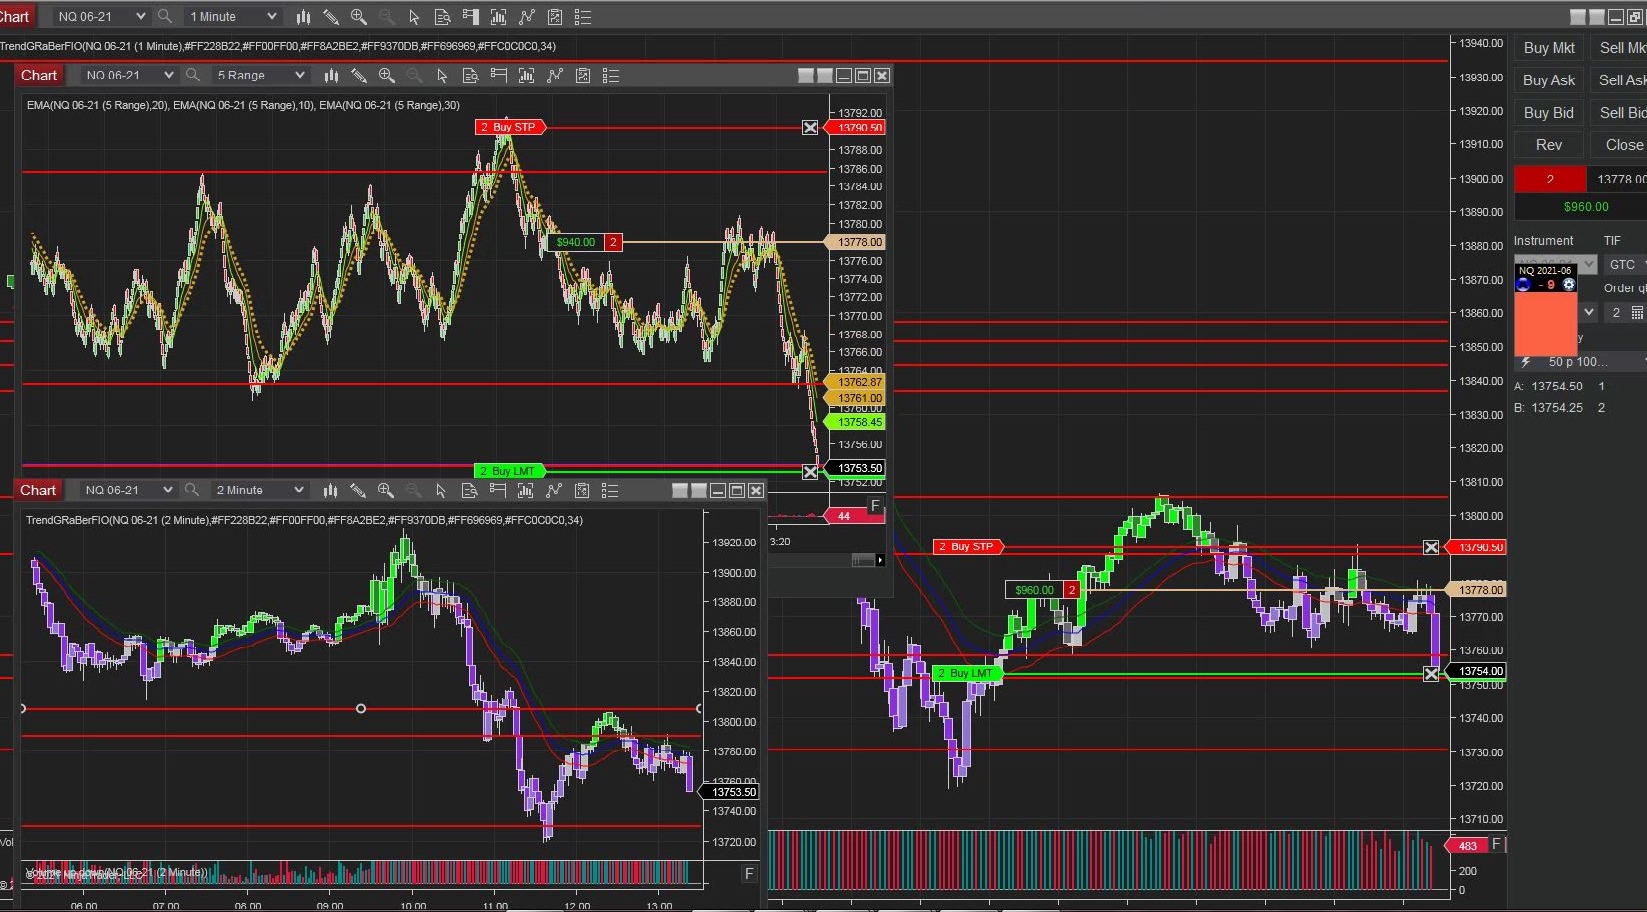The height and width of the screenshot is (912, 1647).
Task: Open drawing tools in 2 Minute chart toolbar
Action: click(358, 490)
